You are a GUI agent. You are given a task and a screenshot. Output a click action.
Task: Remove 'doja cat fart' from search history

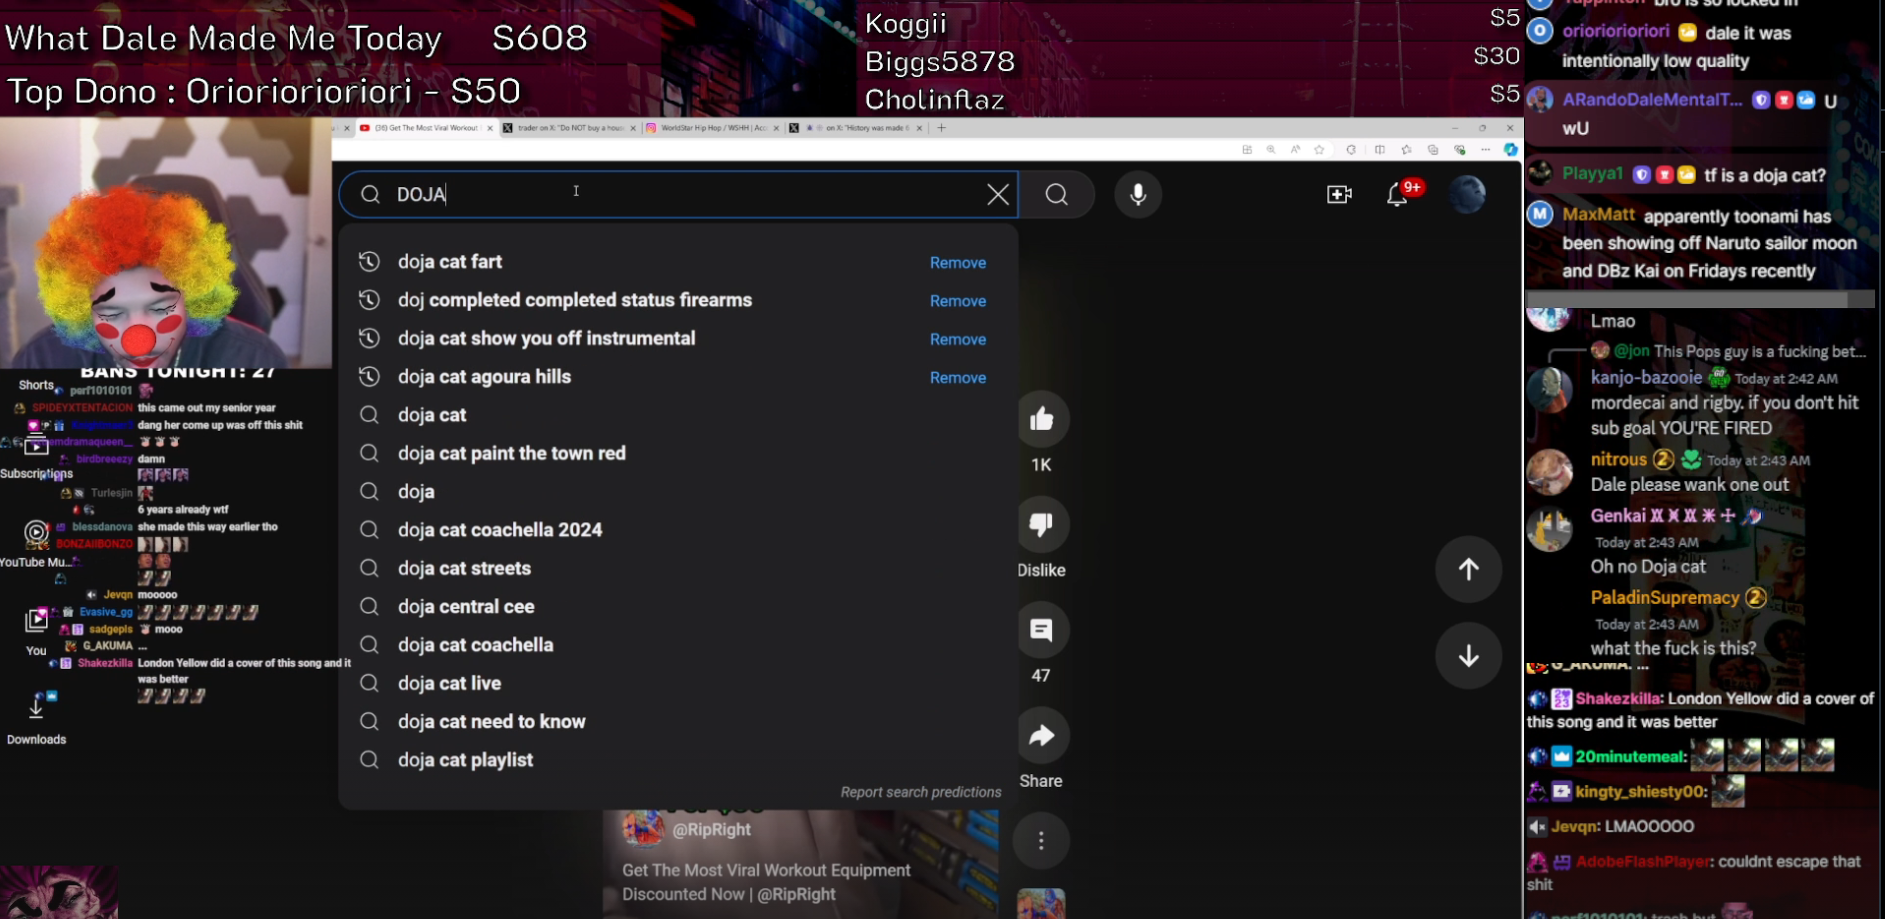point(958,263)
